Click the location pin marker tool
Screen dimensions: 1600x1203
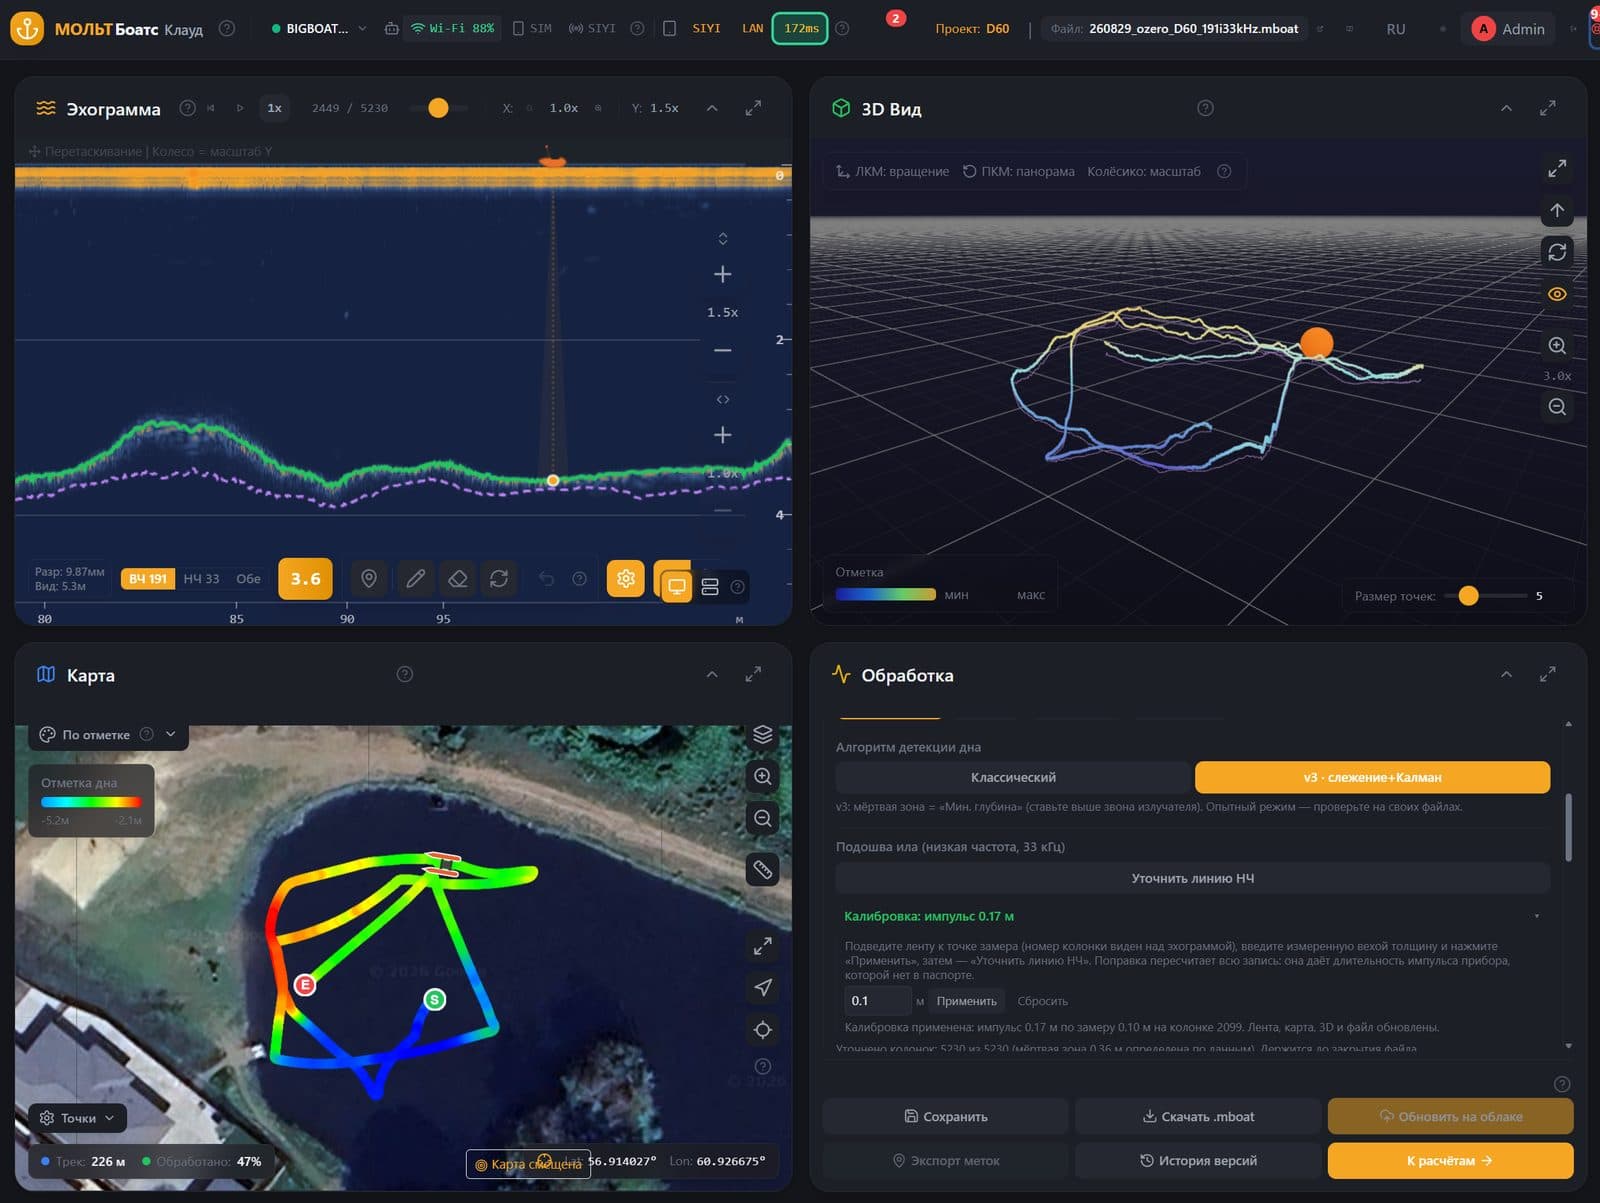(369, 579)
